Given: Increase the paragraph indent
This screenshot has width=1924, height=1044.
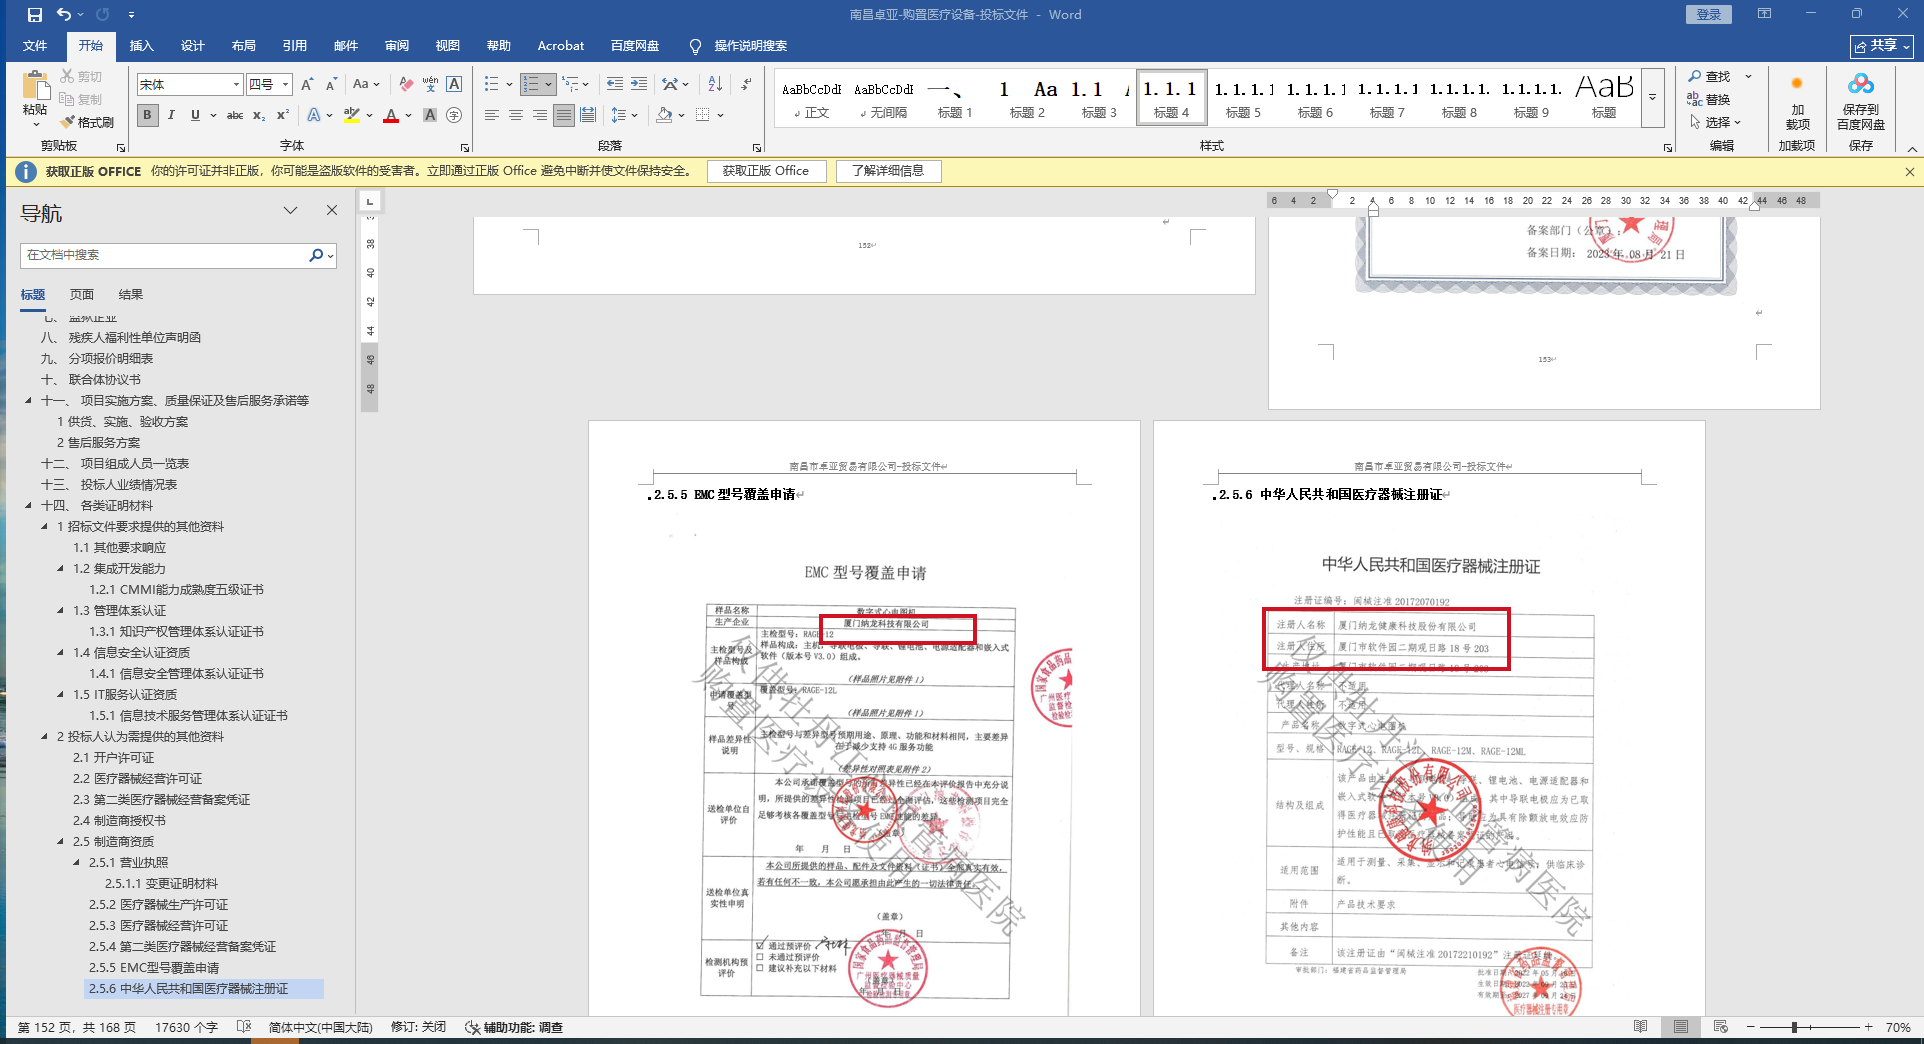Looking at the screenshot, I should [638, 84].
